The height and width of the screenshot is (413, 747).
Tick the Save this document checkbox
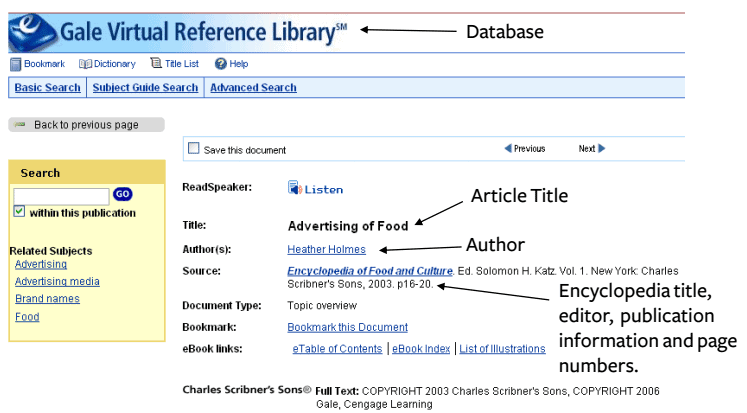point(193,148)
